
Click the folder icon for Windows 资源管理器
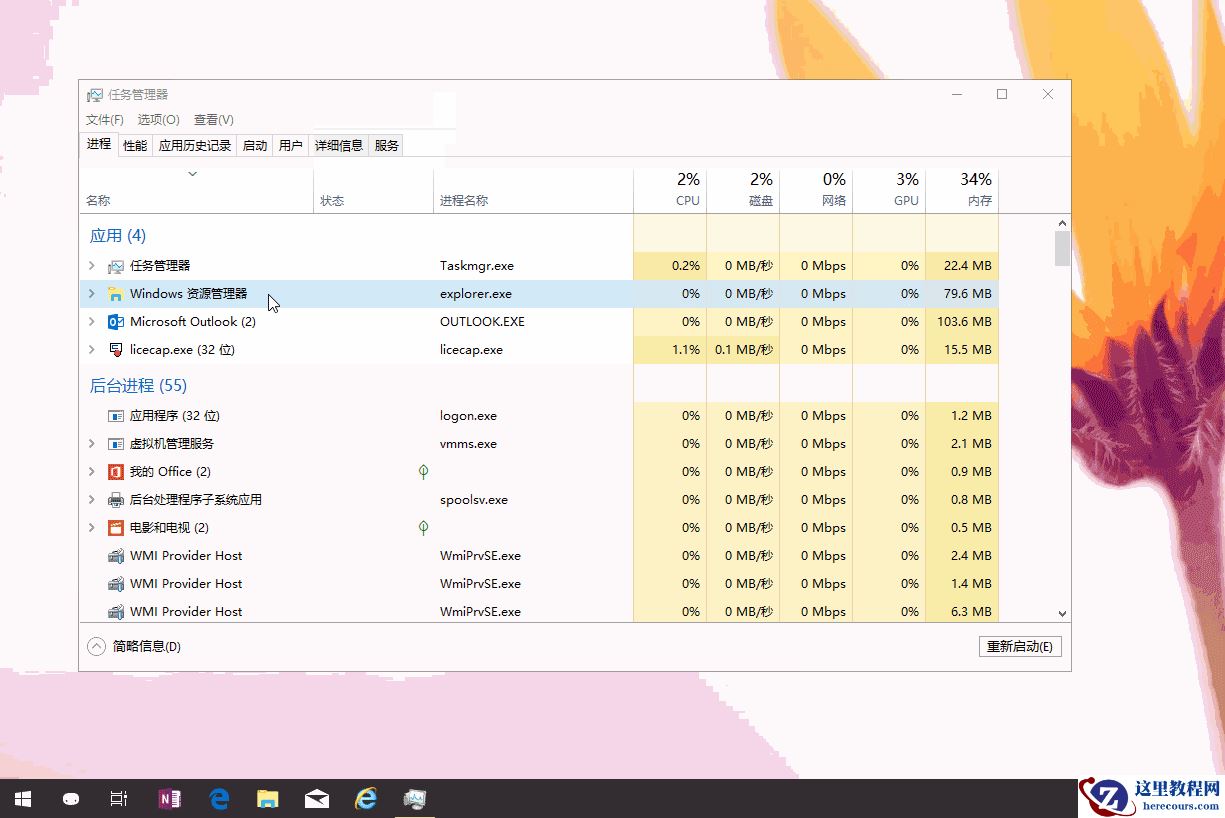[116, 293]
